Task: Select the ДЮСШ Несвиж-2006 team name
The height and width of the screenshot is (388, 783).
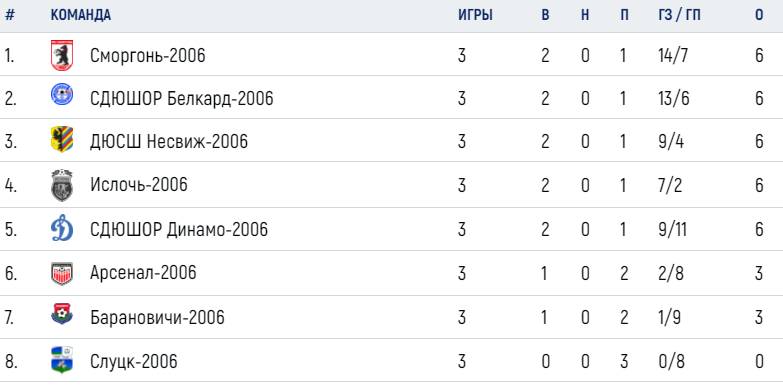Action: point(169,141)
